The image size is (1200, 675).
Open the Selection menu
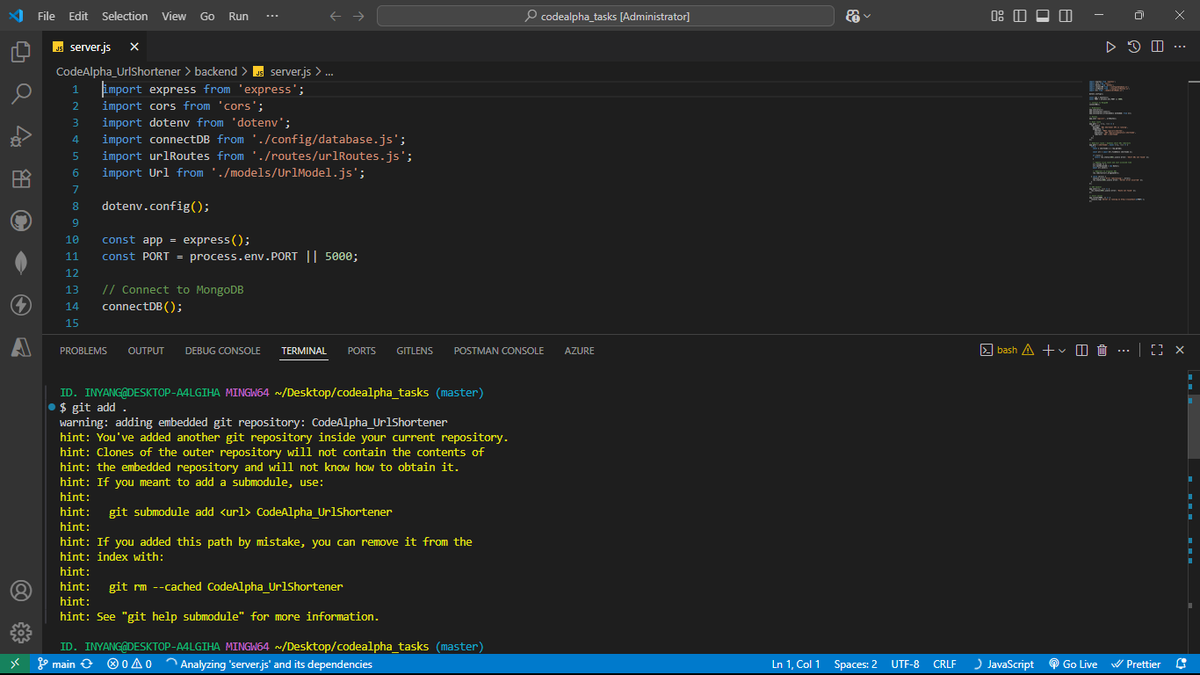coord(125,16)
